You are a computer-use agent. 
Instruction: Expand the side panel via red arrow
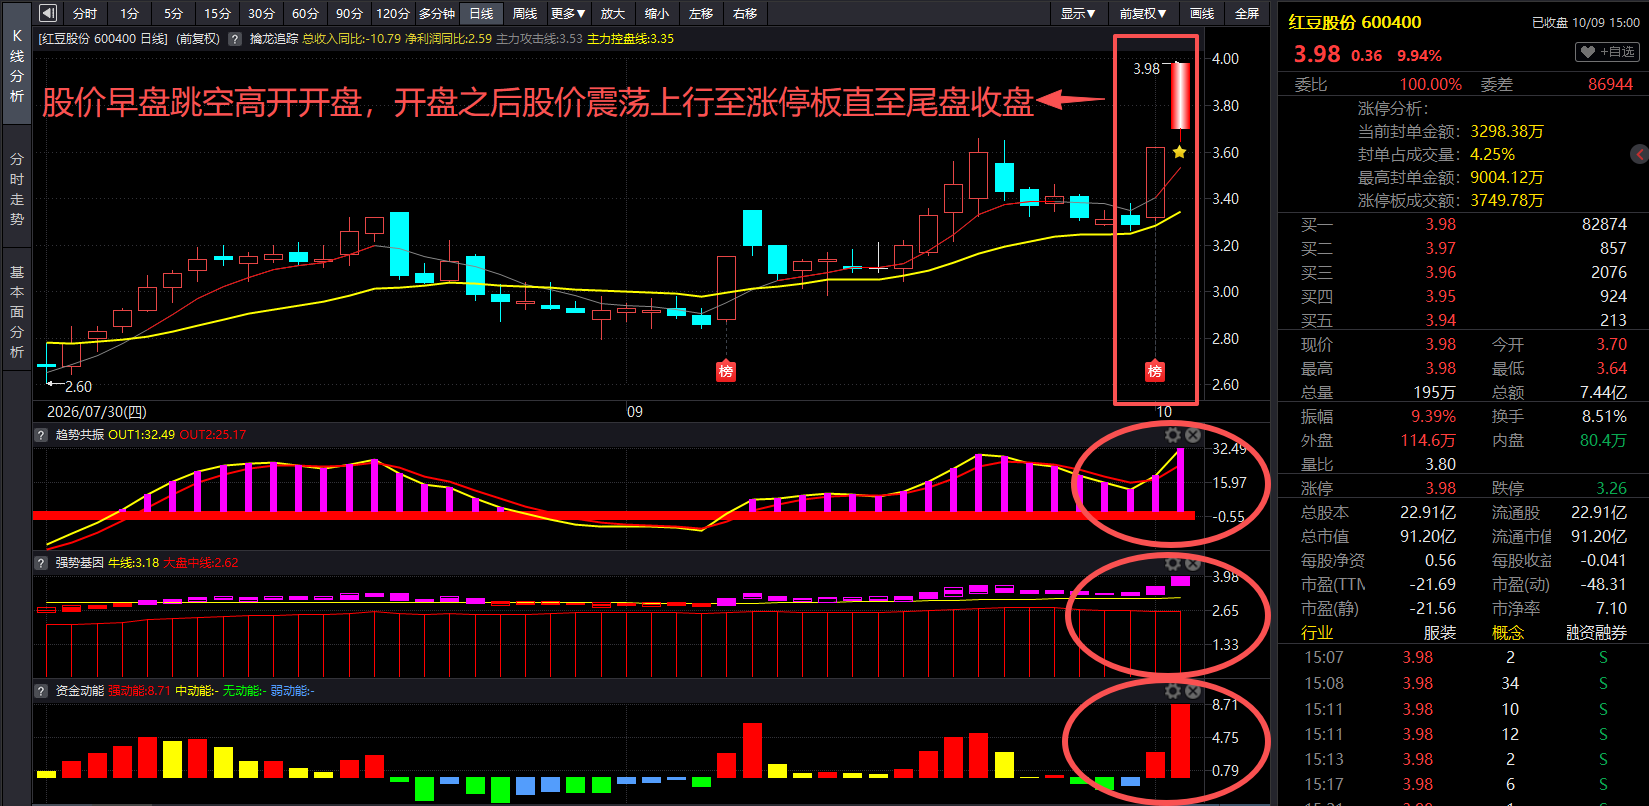pos(1640,154)
